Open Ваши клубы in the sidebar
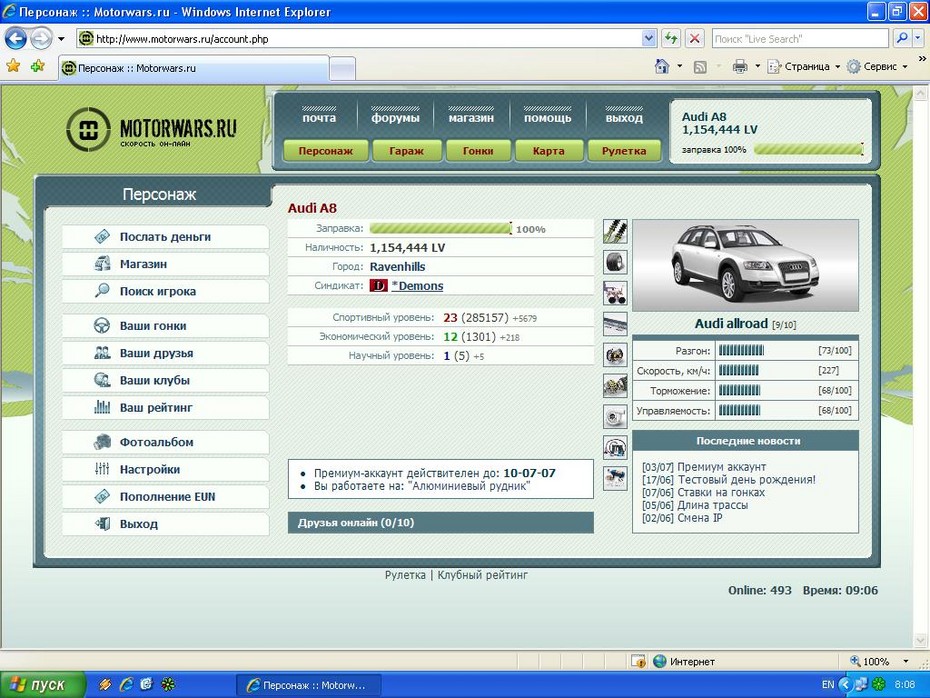 (165, 380)
